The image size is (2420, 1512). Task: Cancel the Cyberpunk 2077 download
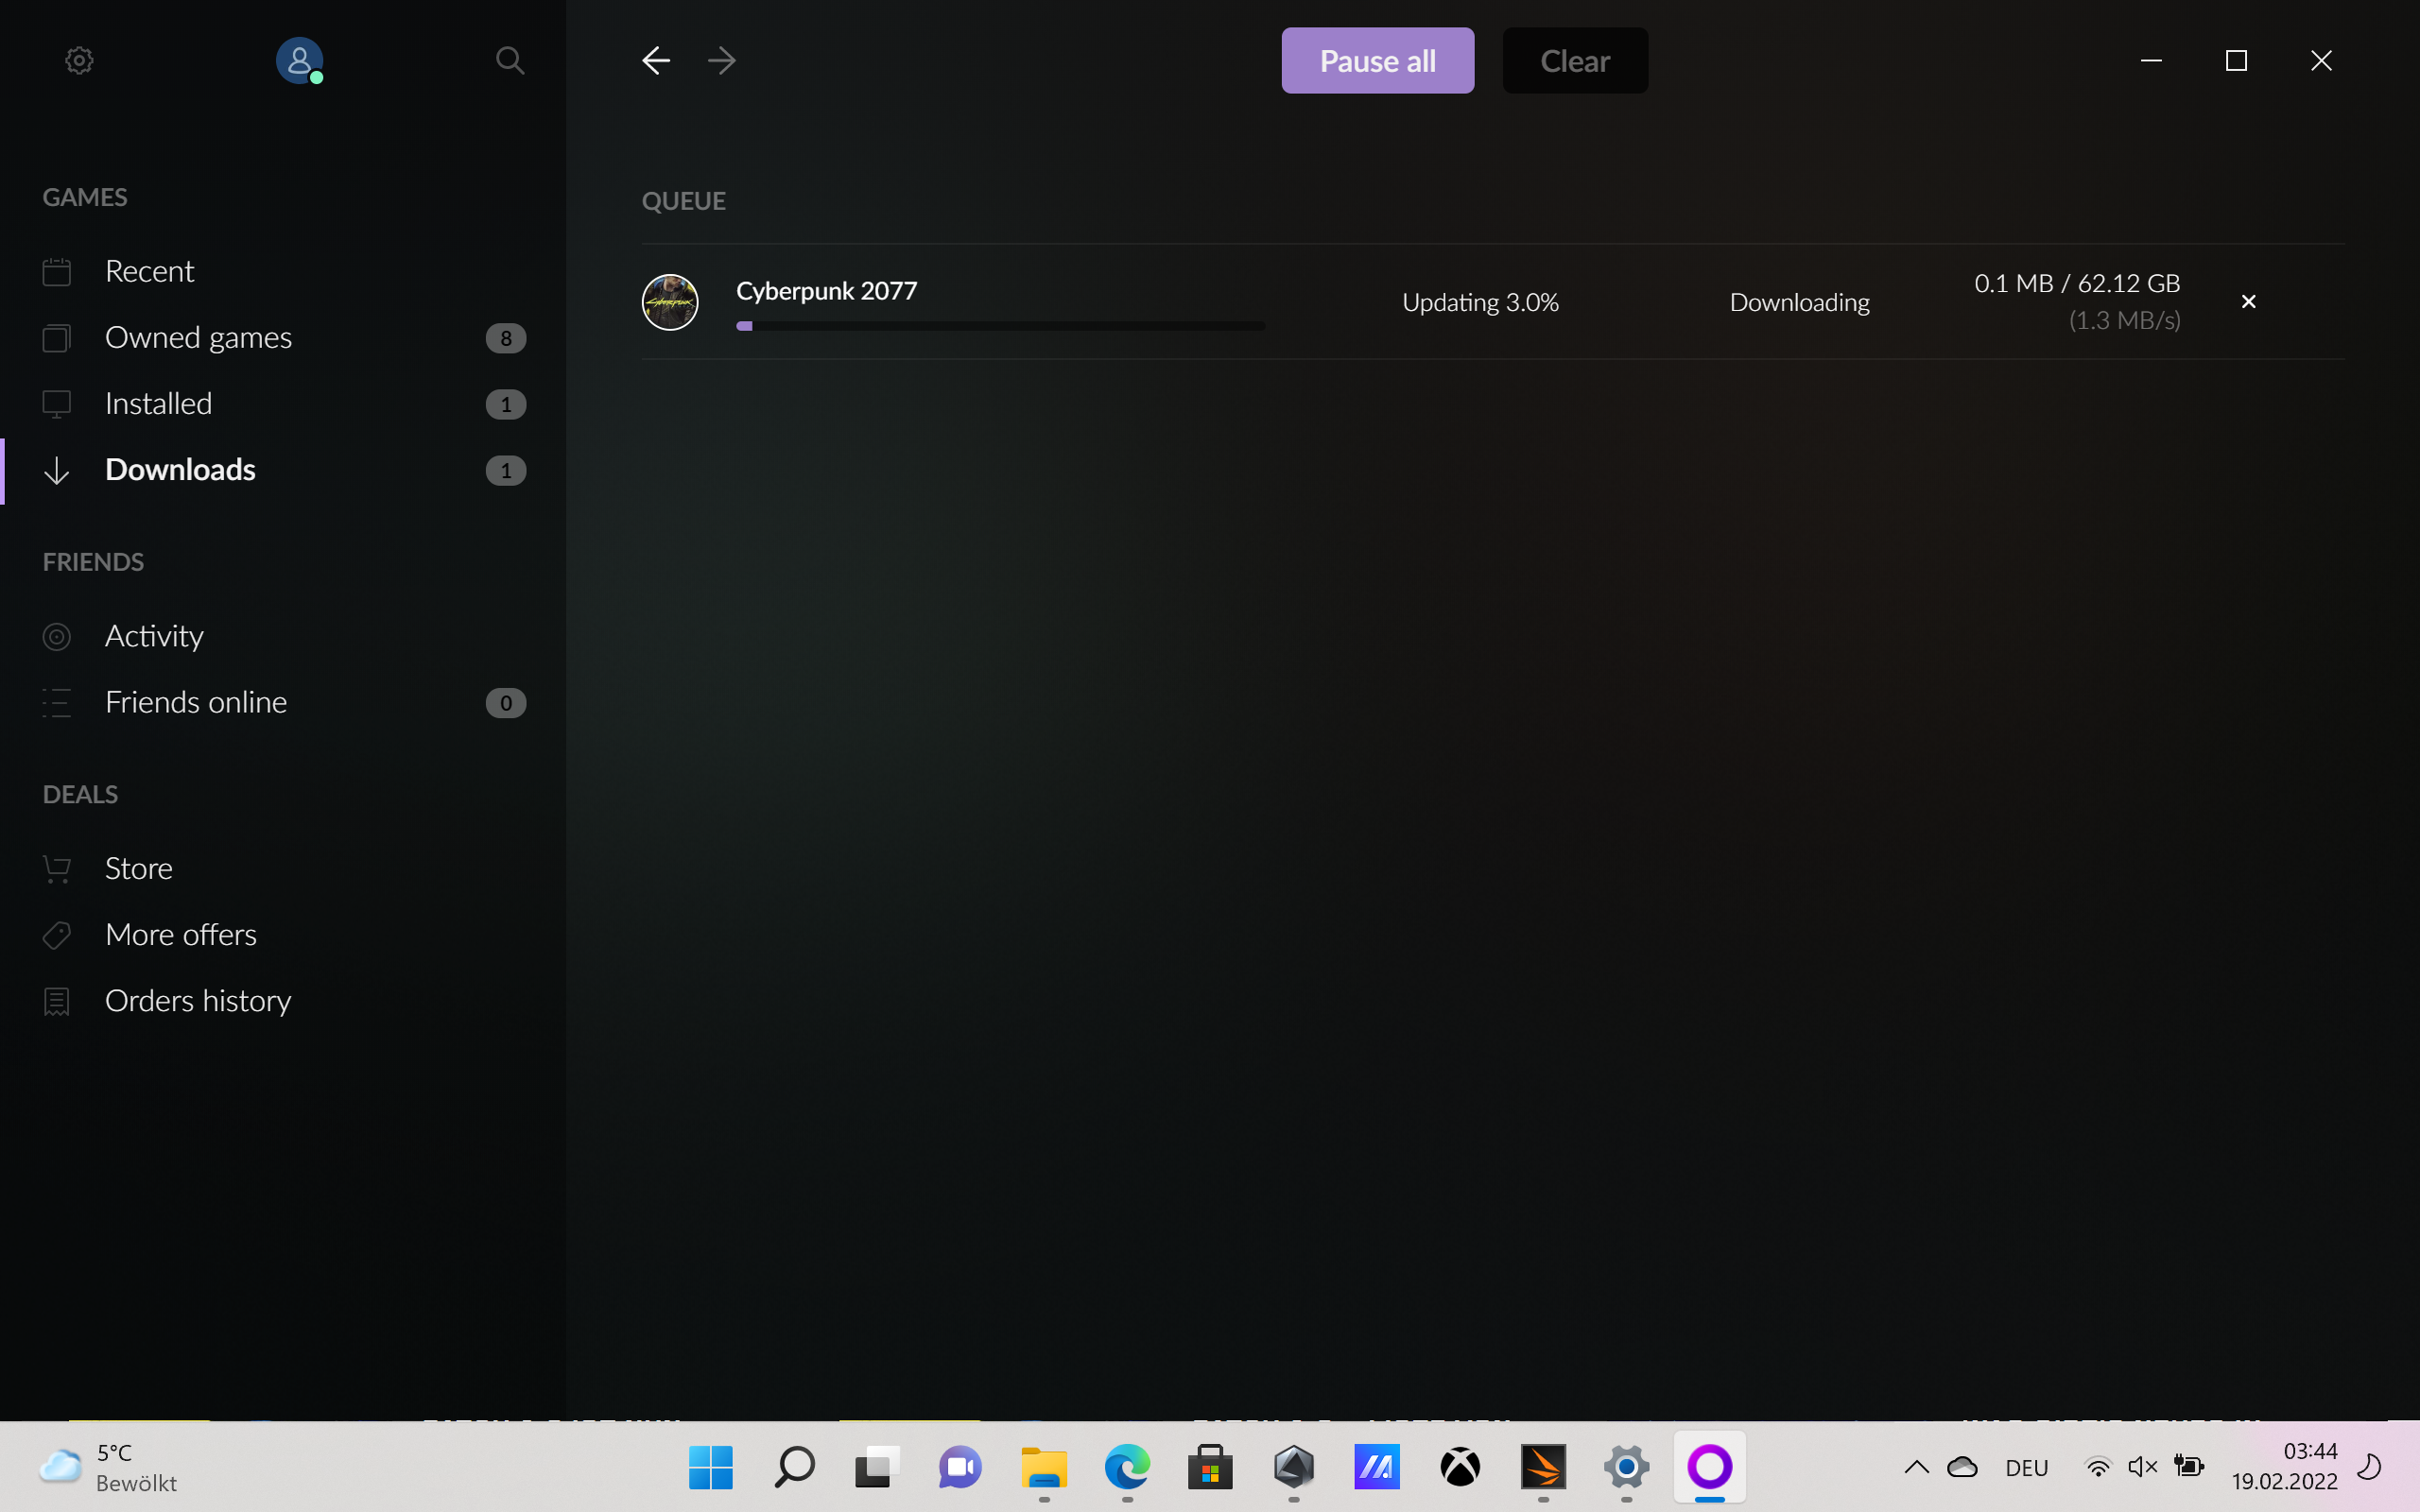2248,301
